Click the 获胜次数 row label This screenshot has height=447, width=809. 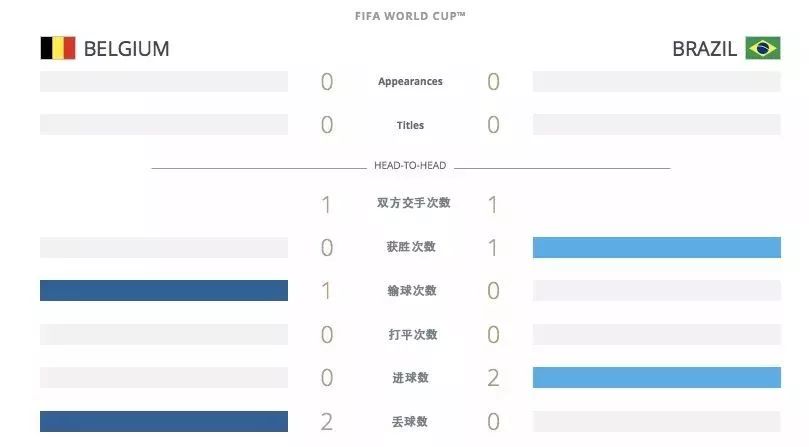tap(411, 247)
